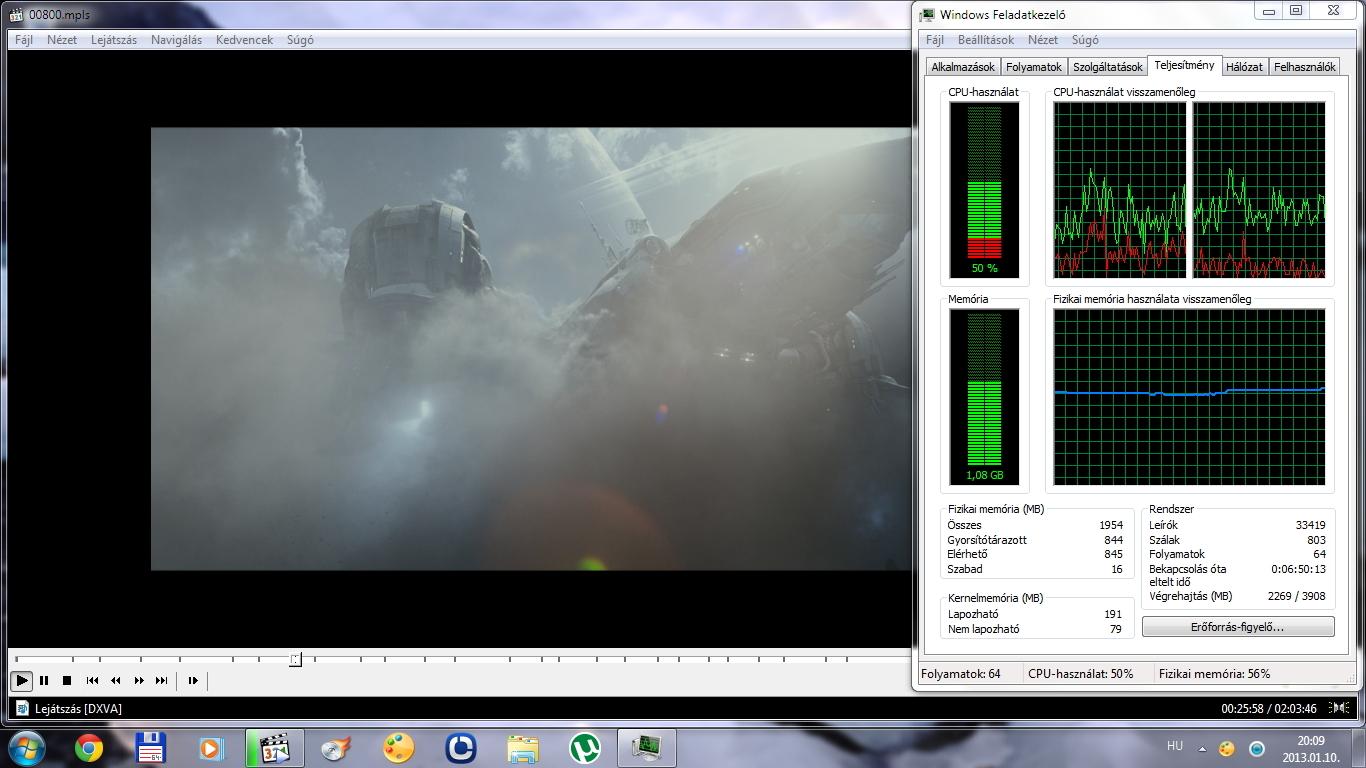
Task: Open the Nézet menu in Feladatkezelő
Action: (1043, 40)
